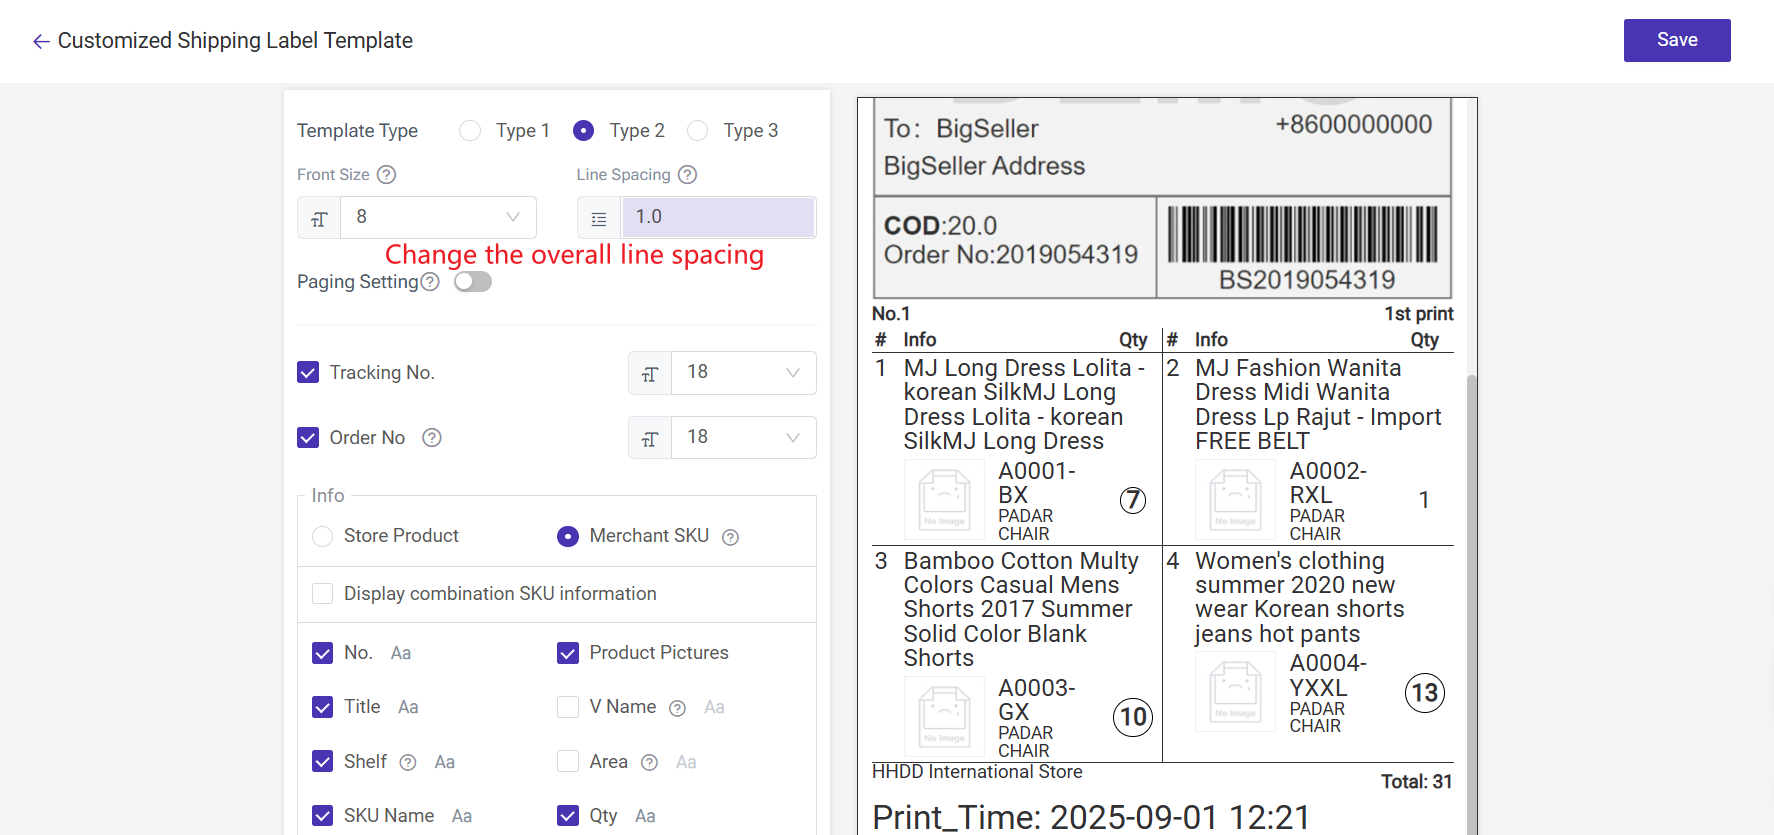1774x835 pixels.
Task: Click the Aa font style next to V Name
Action: (714, 707)
